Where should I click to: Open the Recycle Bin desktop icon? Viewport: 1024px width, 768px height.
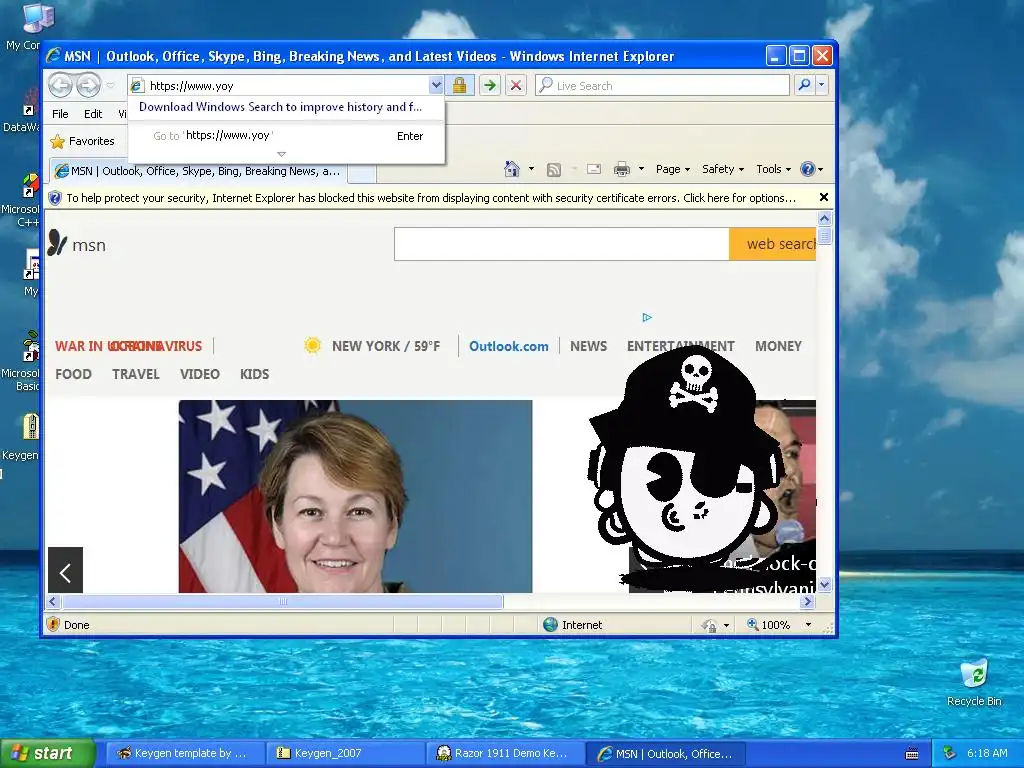[974, 683]
